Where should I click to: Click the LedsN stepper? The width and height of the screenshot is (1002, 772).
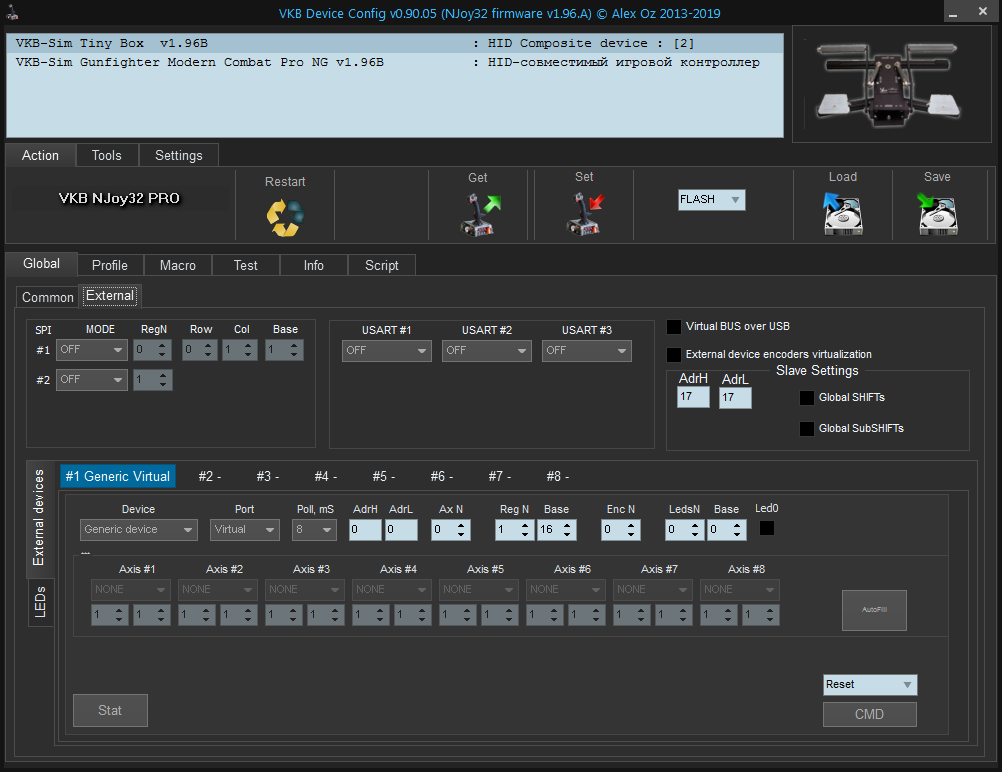click(684, 530)
